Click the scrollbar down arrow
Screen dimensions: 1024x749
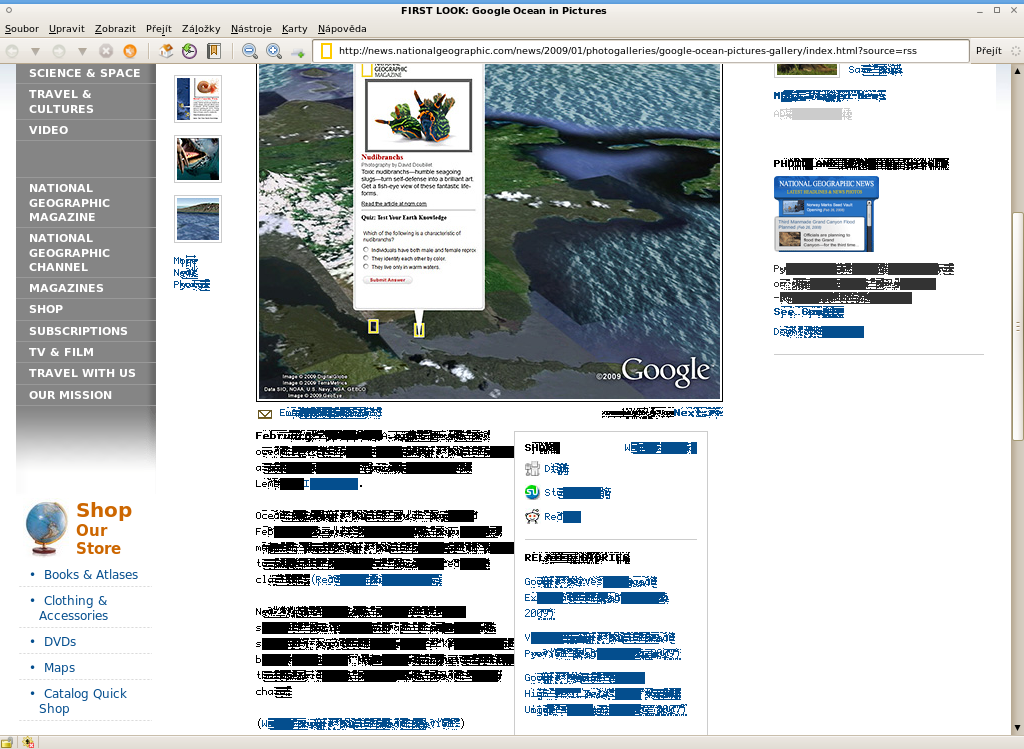pos(1017,728)
